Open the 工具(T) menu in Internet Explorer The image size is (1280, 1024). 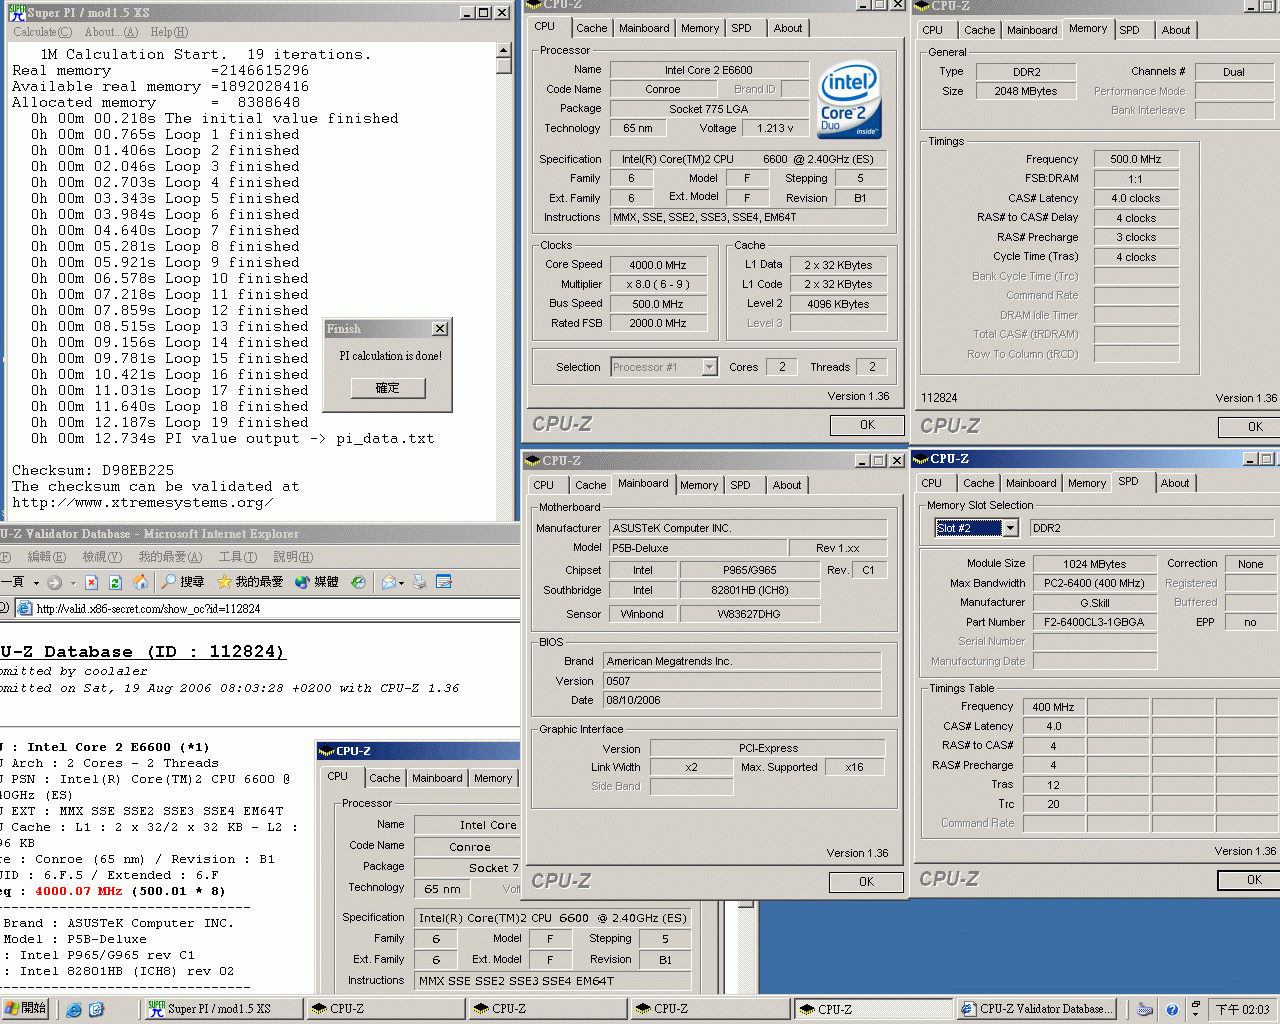pyautogui.click(x=238, y=557)
